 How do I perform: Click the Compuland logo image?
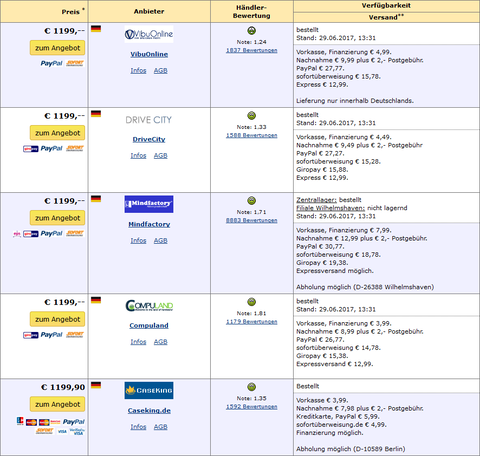(149, 306)
